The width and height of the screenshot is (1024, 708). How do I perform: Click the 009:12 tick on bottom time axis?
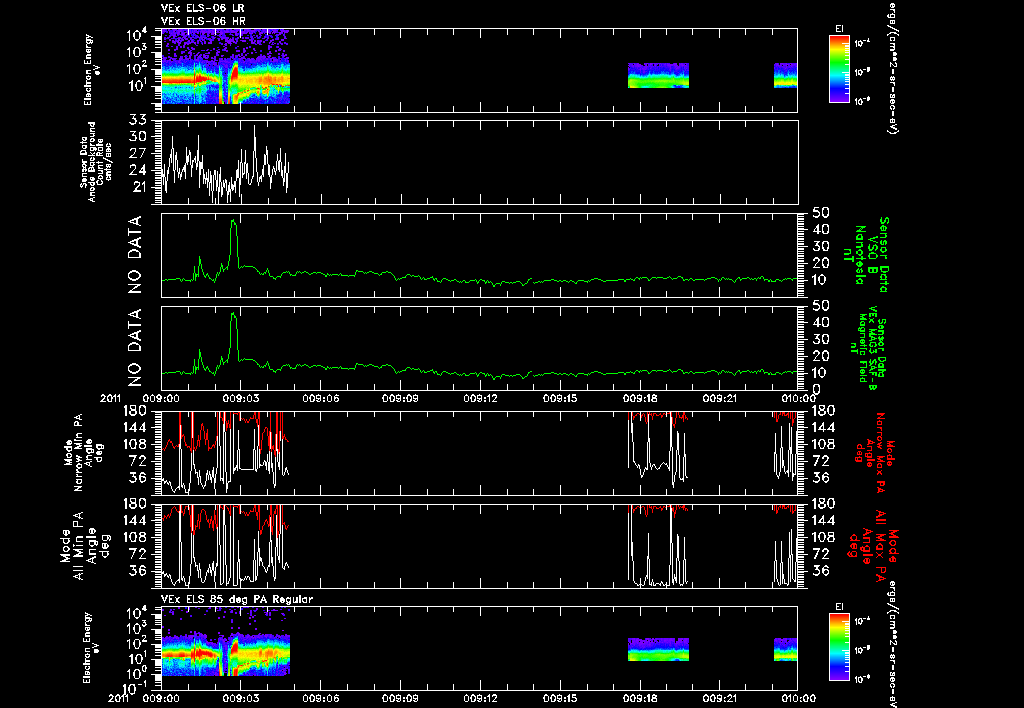(x=481, y=698)
